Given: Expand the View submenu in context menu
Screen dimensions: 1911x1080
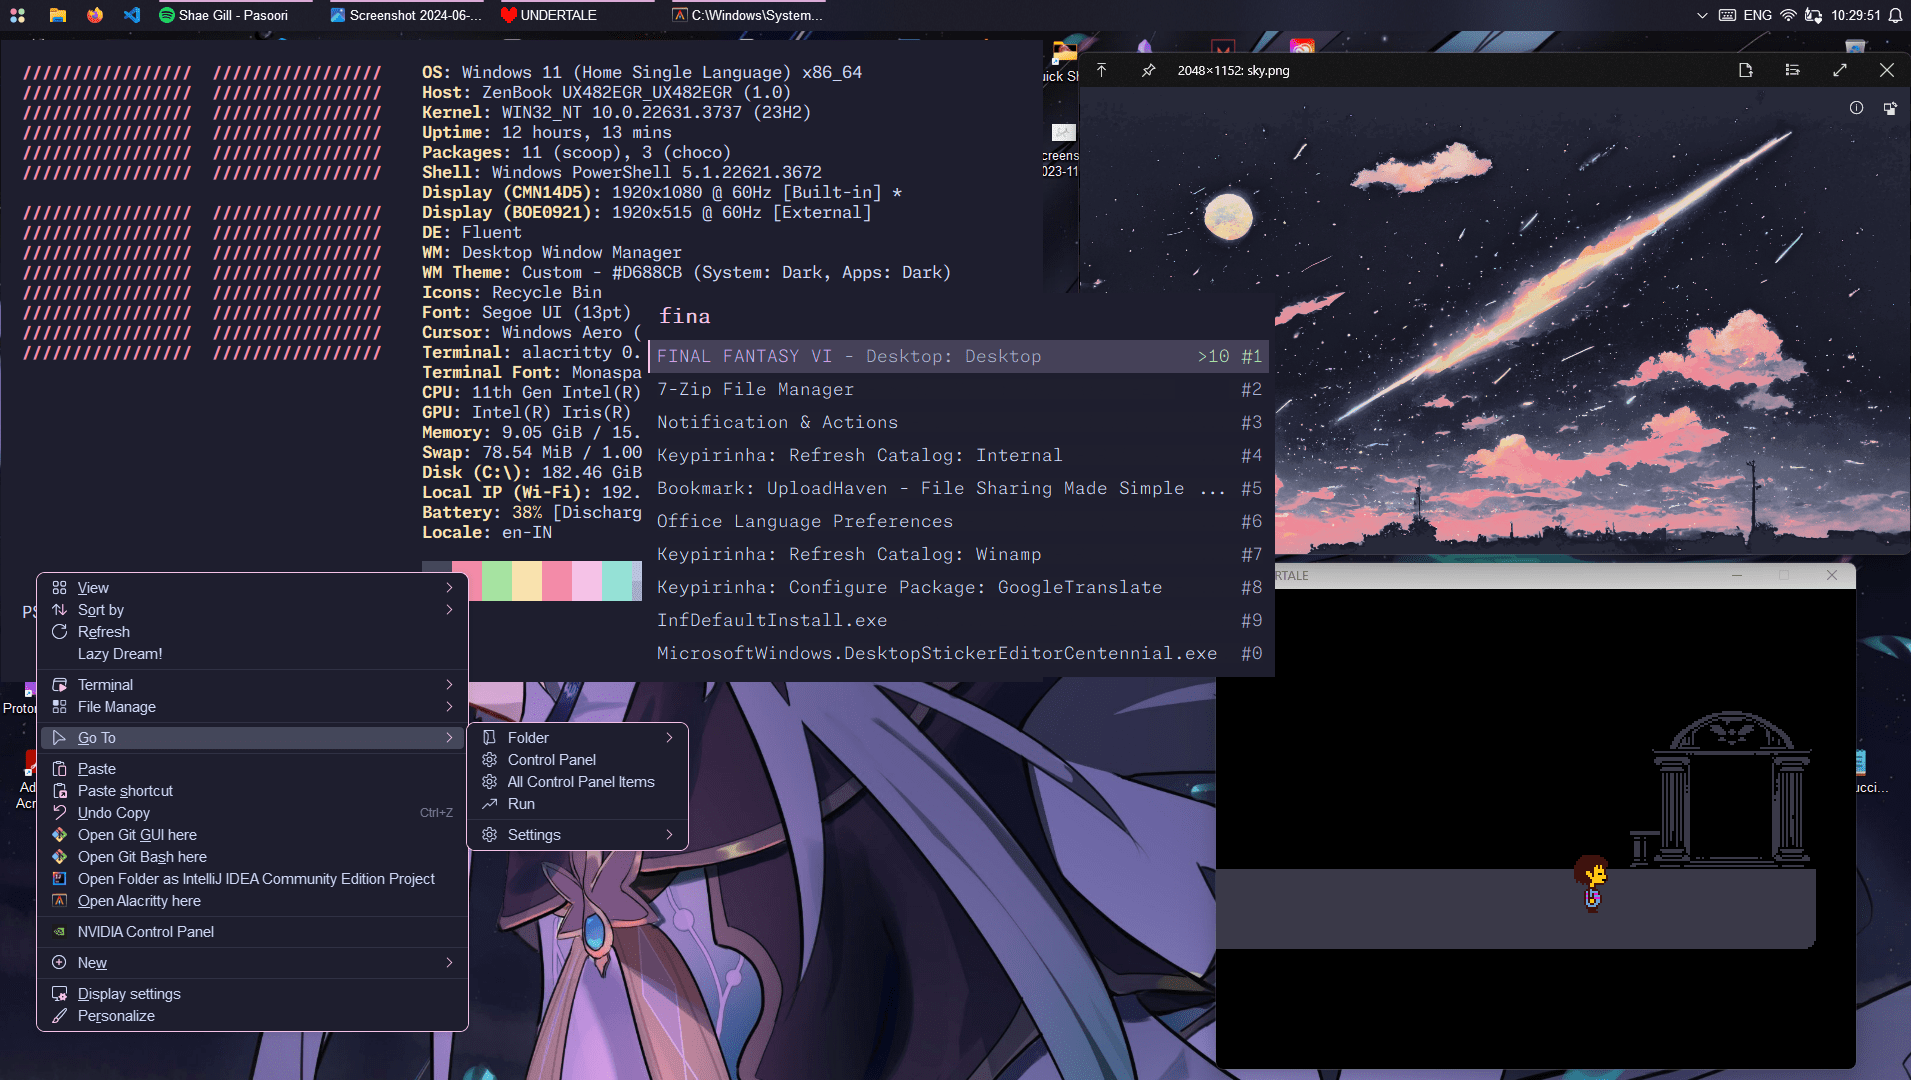Looking at the screenshot, I should [252, 588].
